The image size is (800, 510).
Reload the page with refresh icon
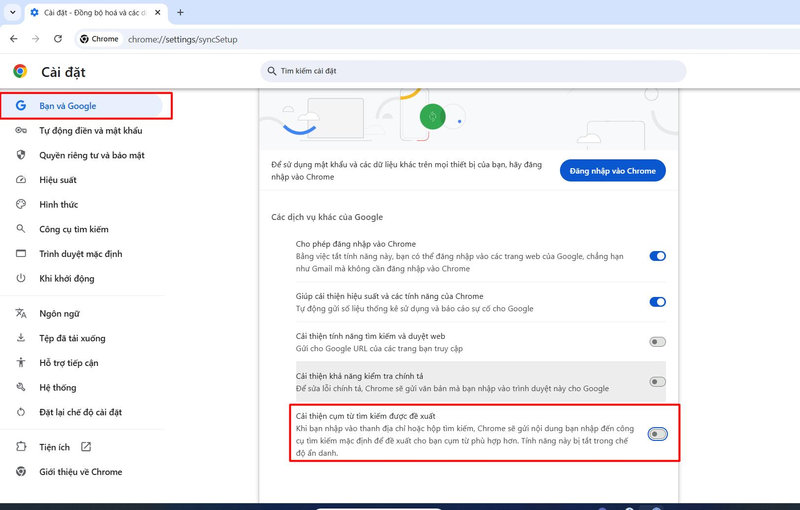click(58, 39)
